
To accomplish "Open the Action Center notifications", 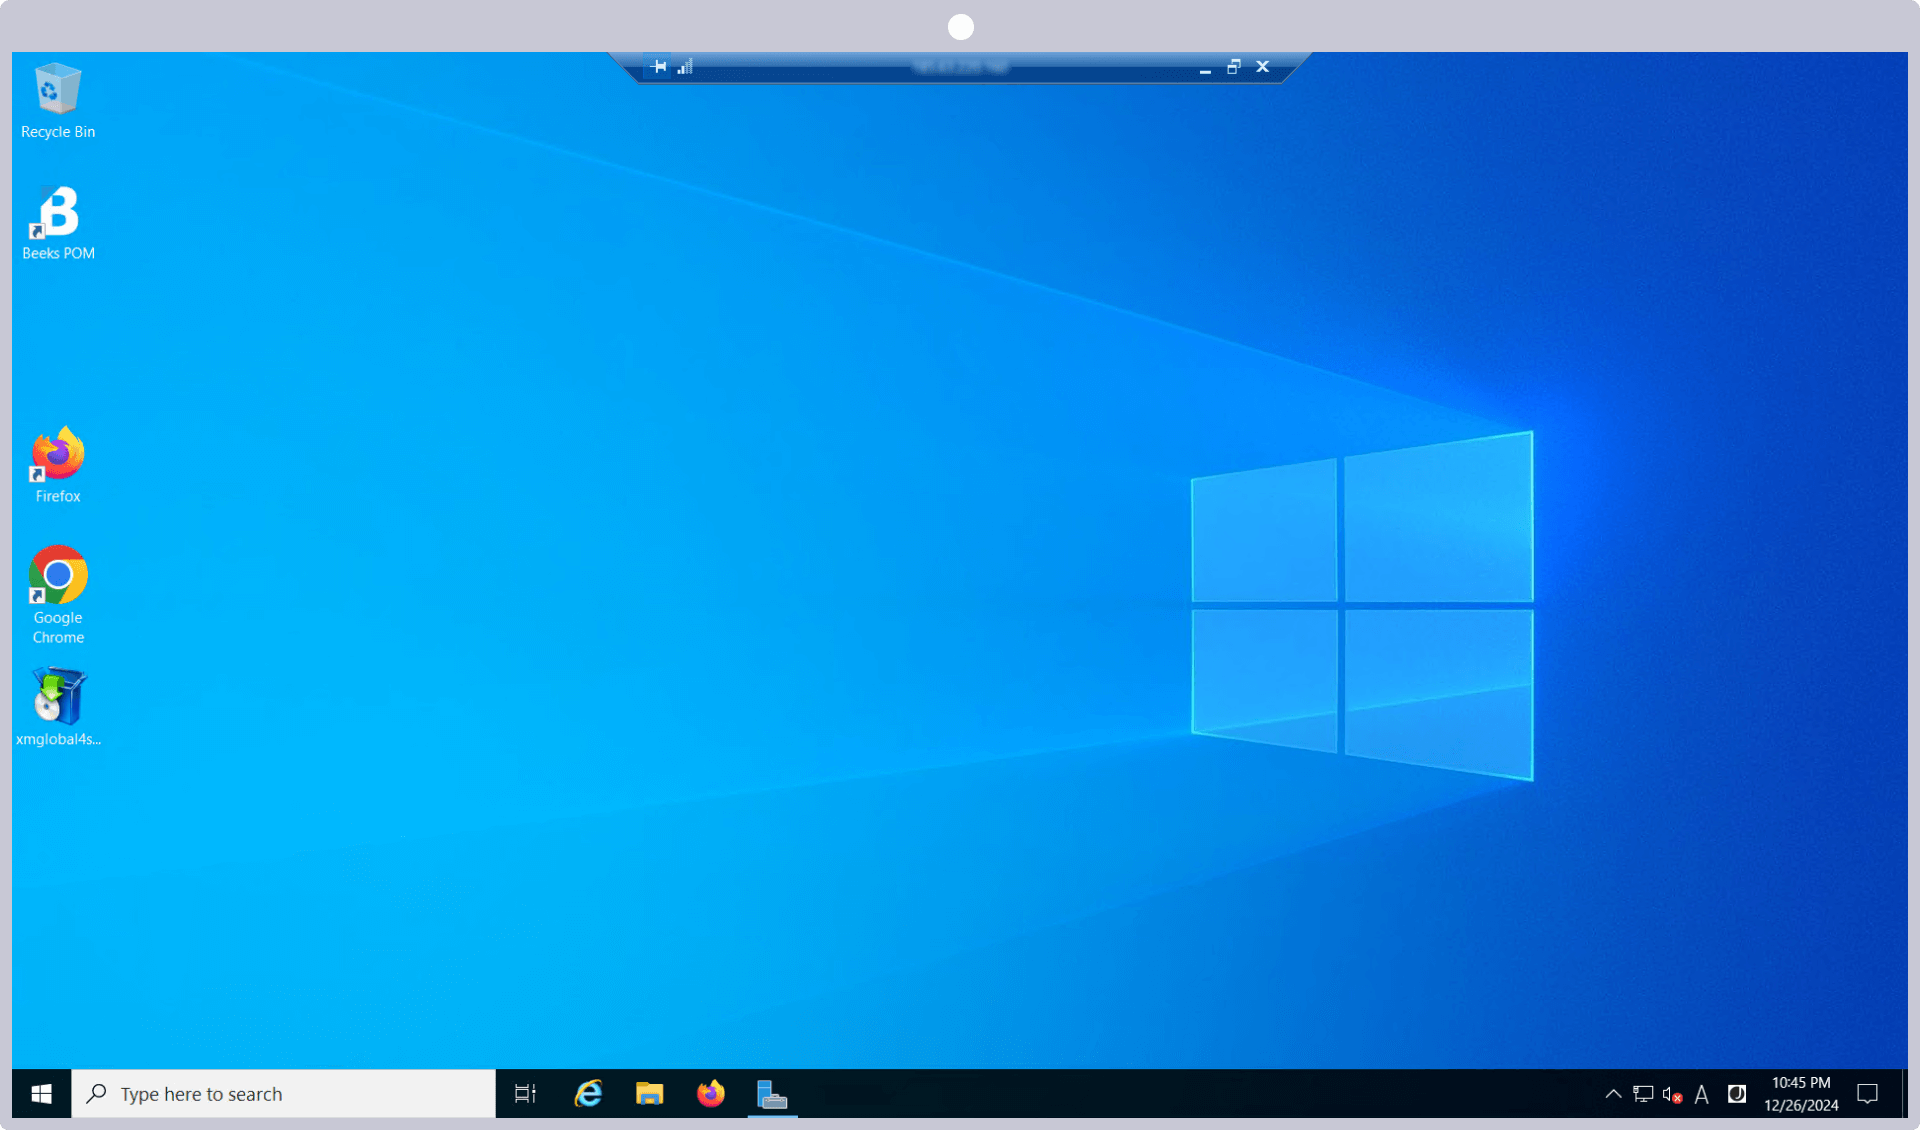I will [1867, 1094].
